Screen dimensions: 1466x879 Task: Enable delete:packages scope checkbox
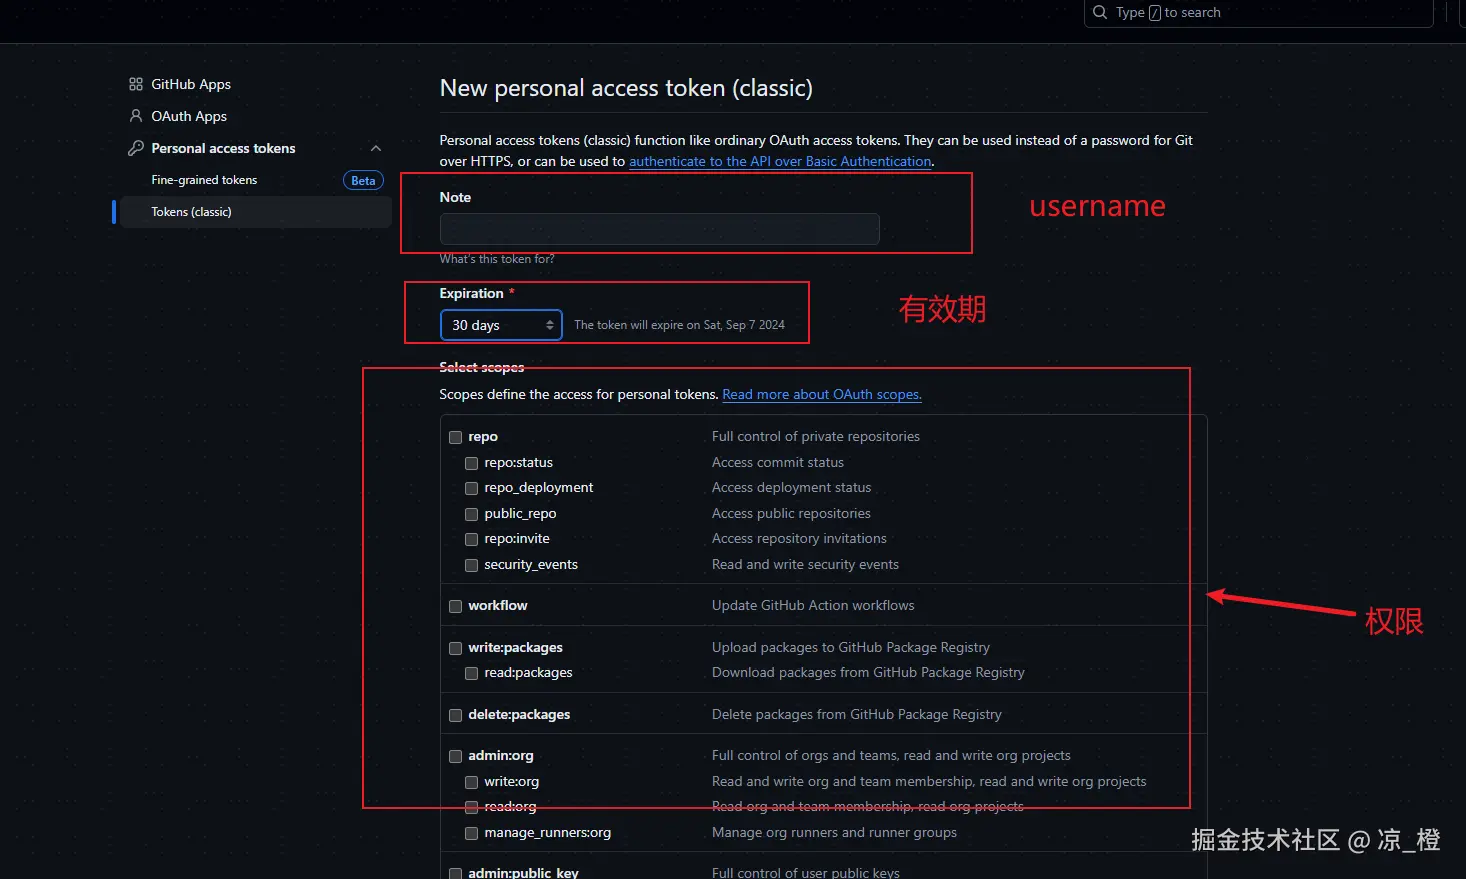(x=455, y=715)
